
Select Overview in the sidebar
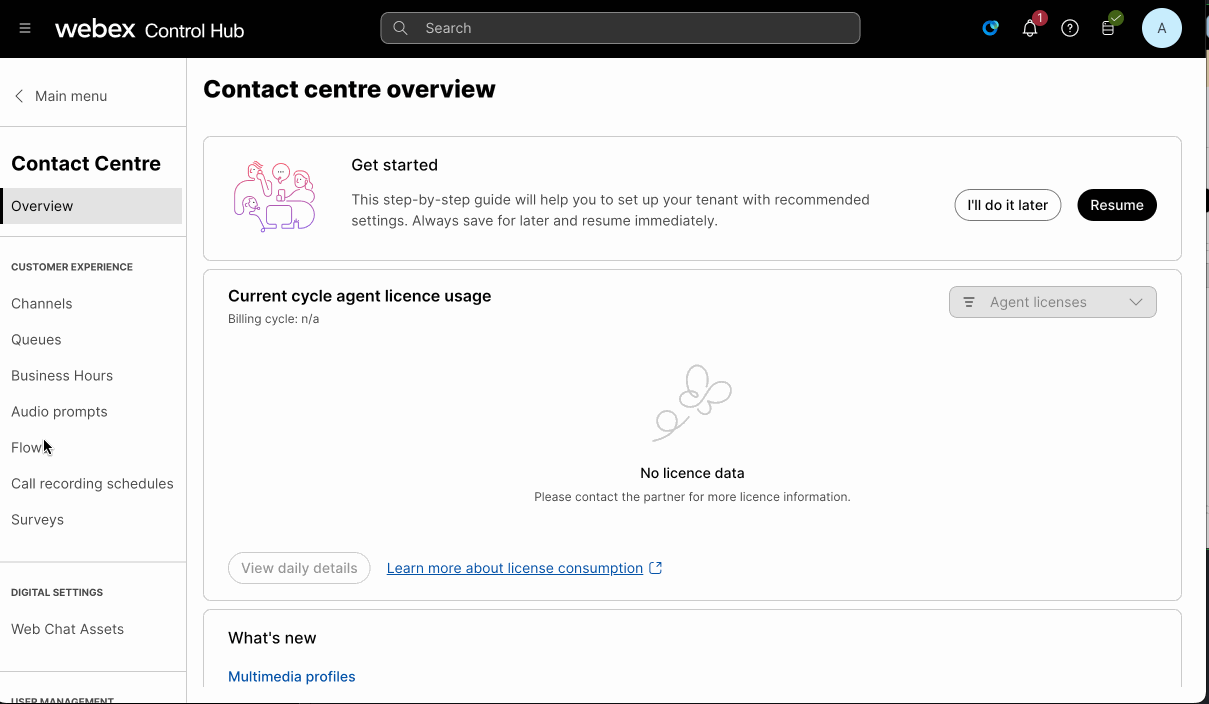tap(42, 206)
